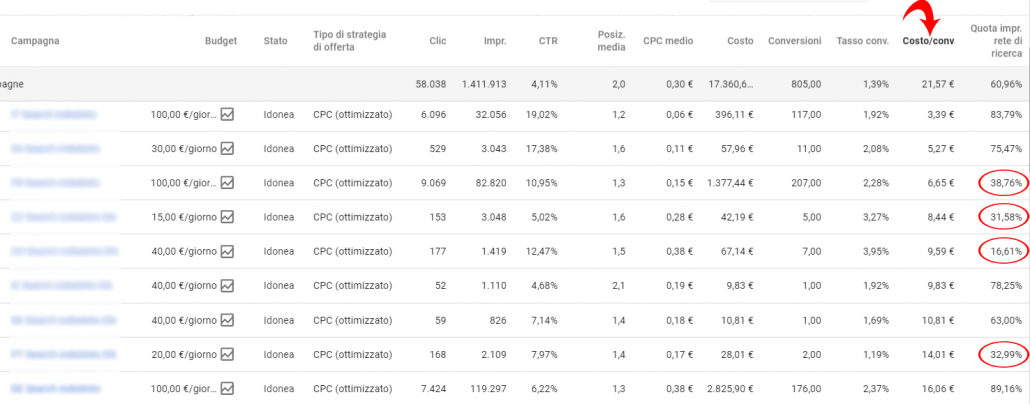Viewport: 1030px width, 404px height.
Task: Click the Impr. column header
Action: click(494, 41)
